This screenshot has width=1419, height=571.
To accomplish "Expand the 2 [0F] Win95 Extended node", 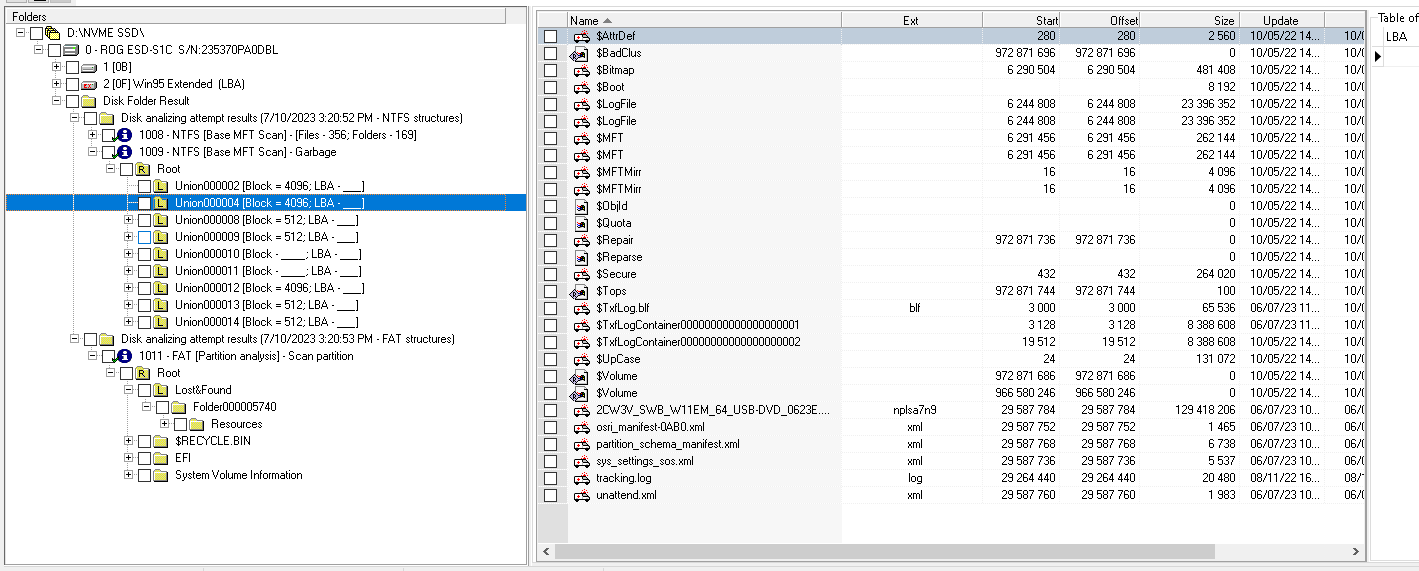I will click(x=57, y=84).
